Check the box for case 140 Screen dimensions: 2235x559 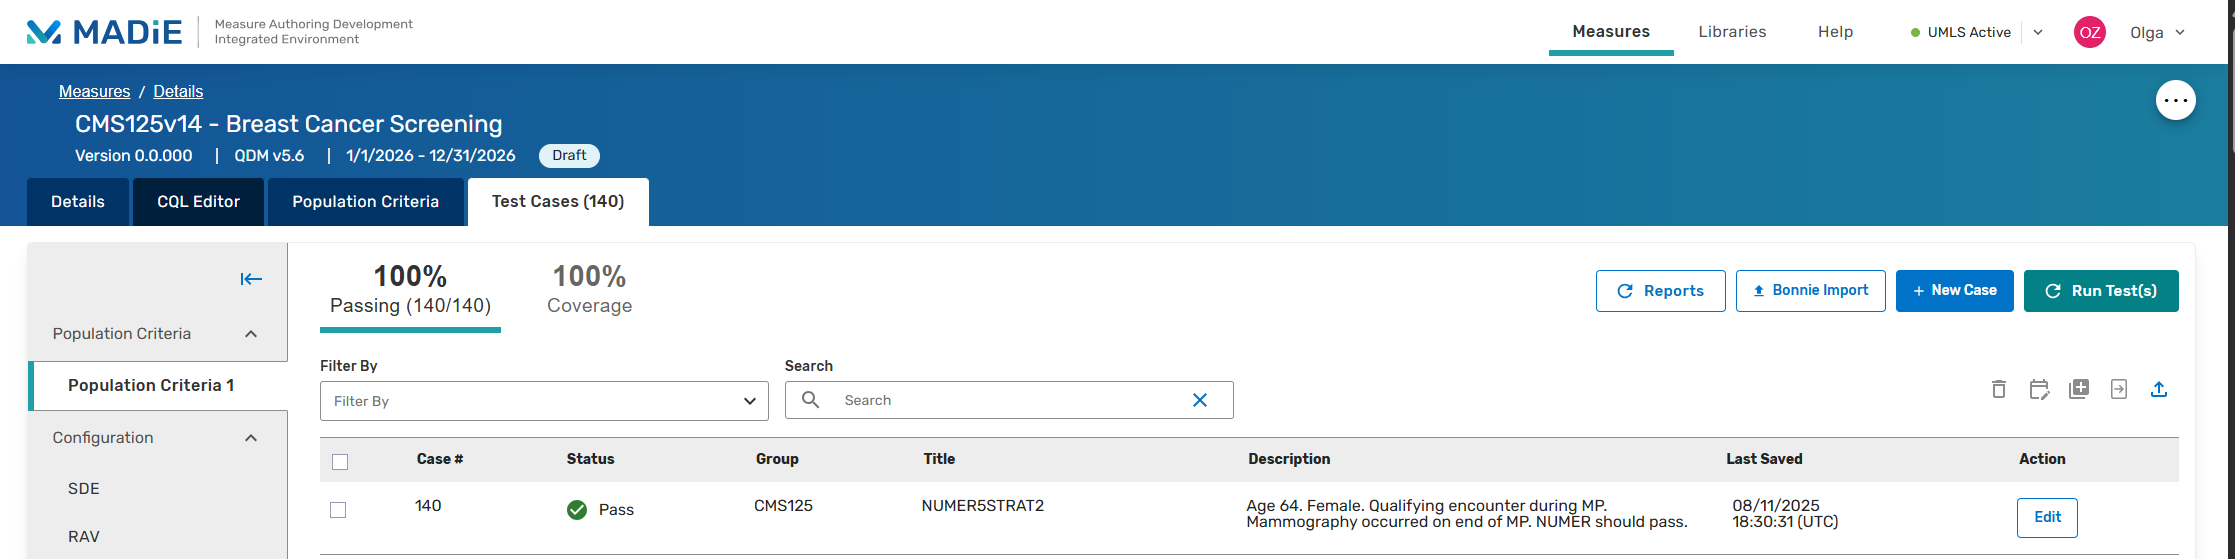(338, 510)
